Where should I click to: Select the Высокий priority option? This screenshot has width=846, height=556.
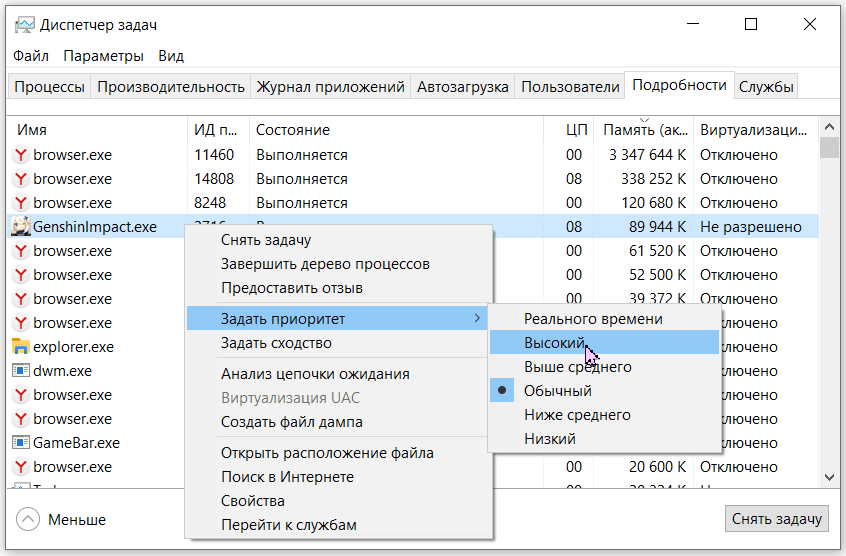point(554,343)
